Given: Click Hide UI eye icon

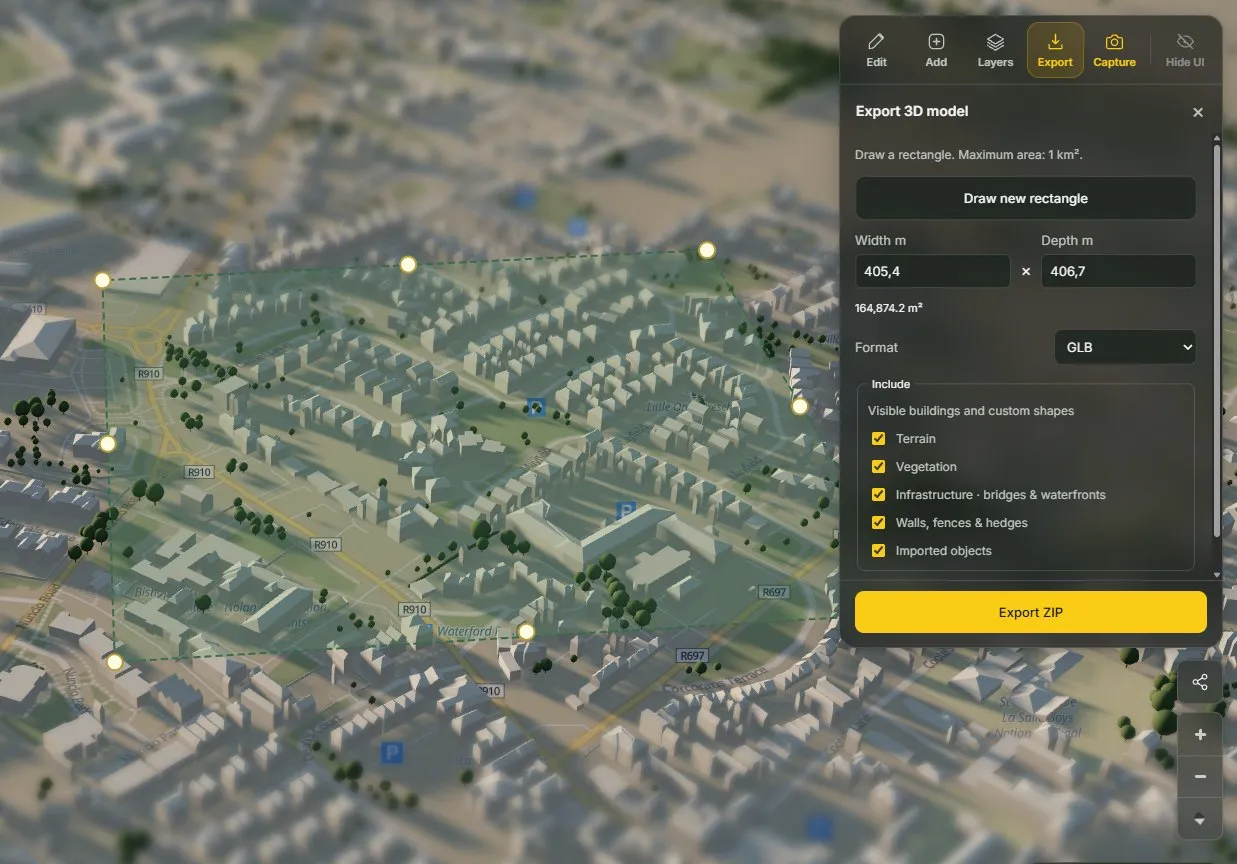Looking at the screenshot, I should (x=1185, y=50).
